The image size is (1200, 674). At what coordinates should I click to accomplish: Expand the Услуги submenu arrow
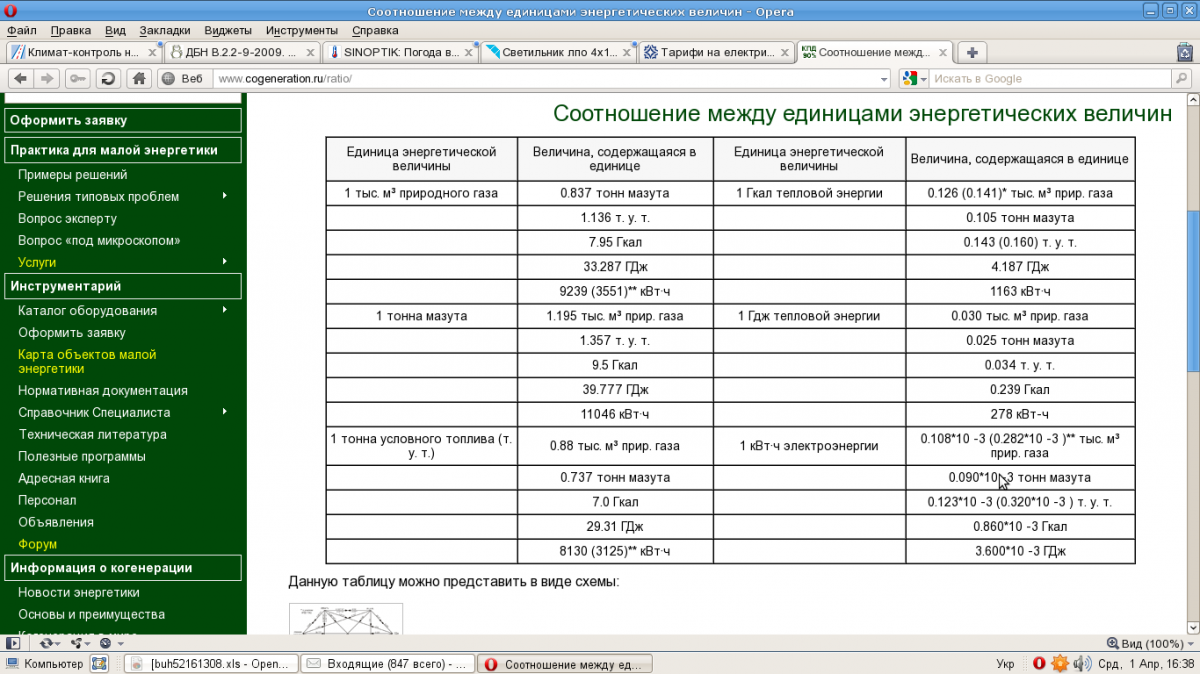coord(225,262)
